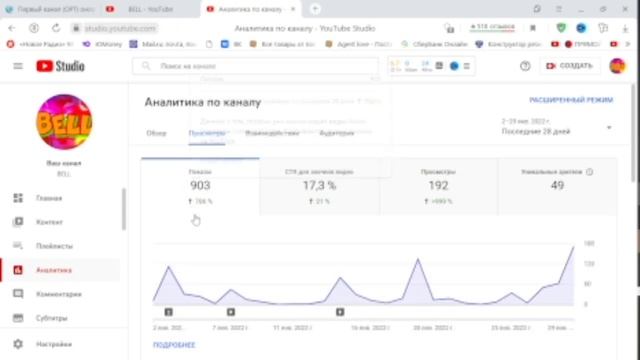Click the bookmark icon in the address bar
Image resolution: width=640 pixels, height=360 pixels.
[x=533, y=28]
